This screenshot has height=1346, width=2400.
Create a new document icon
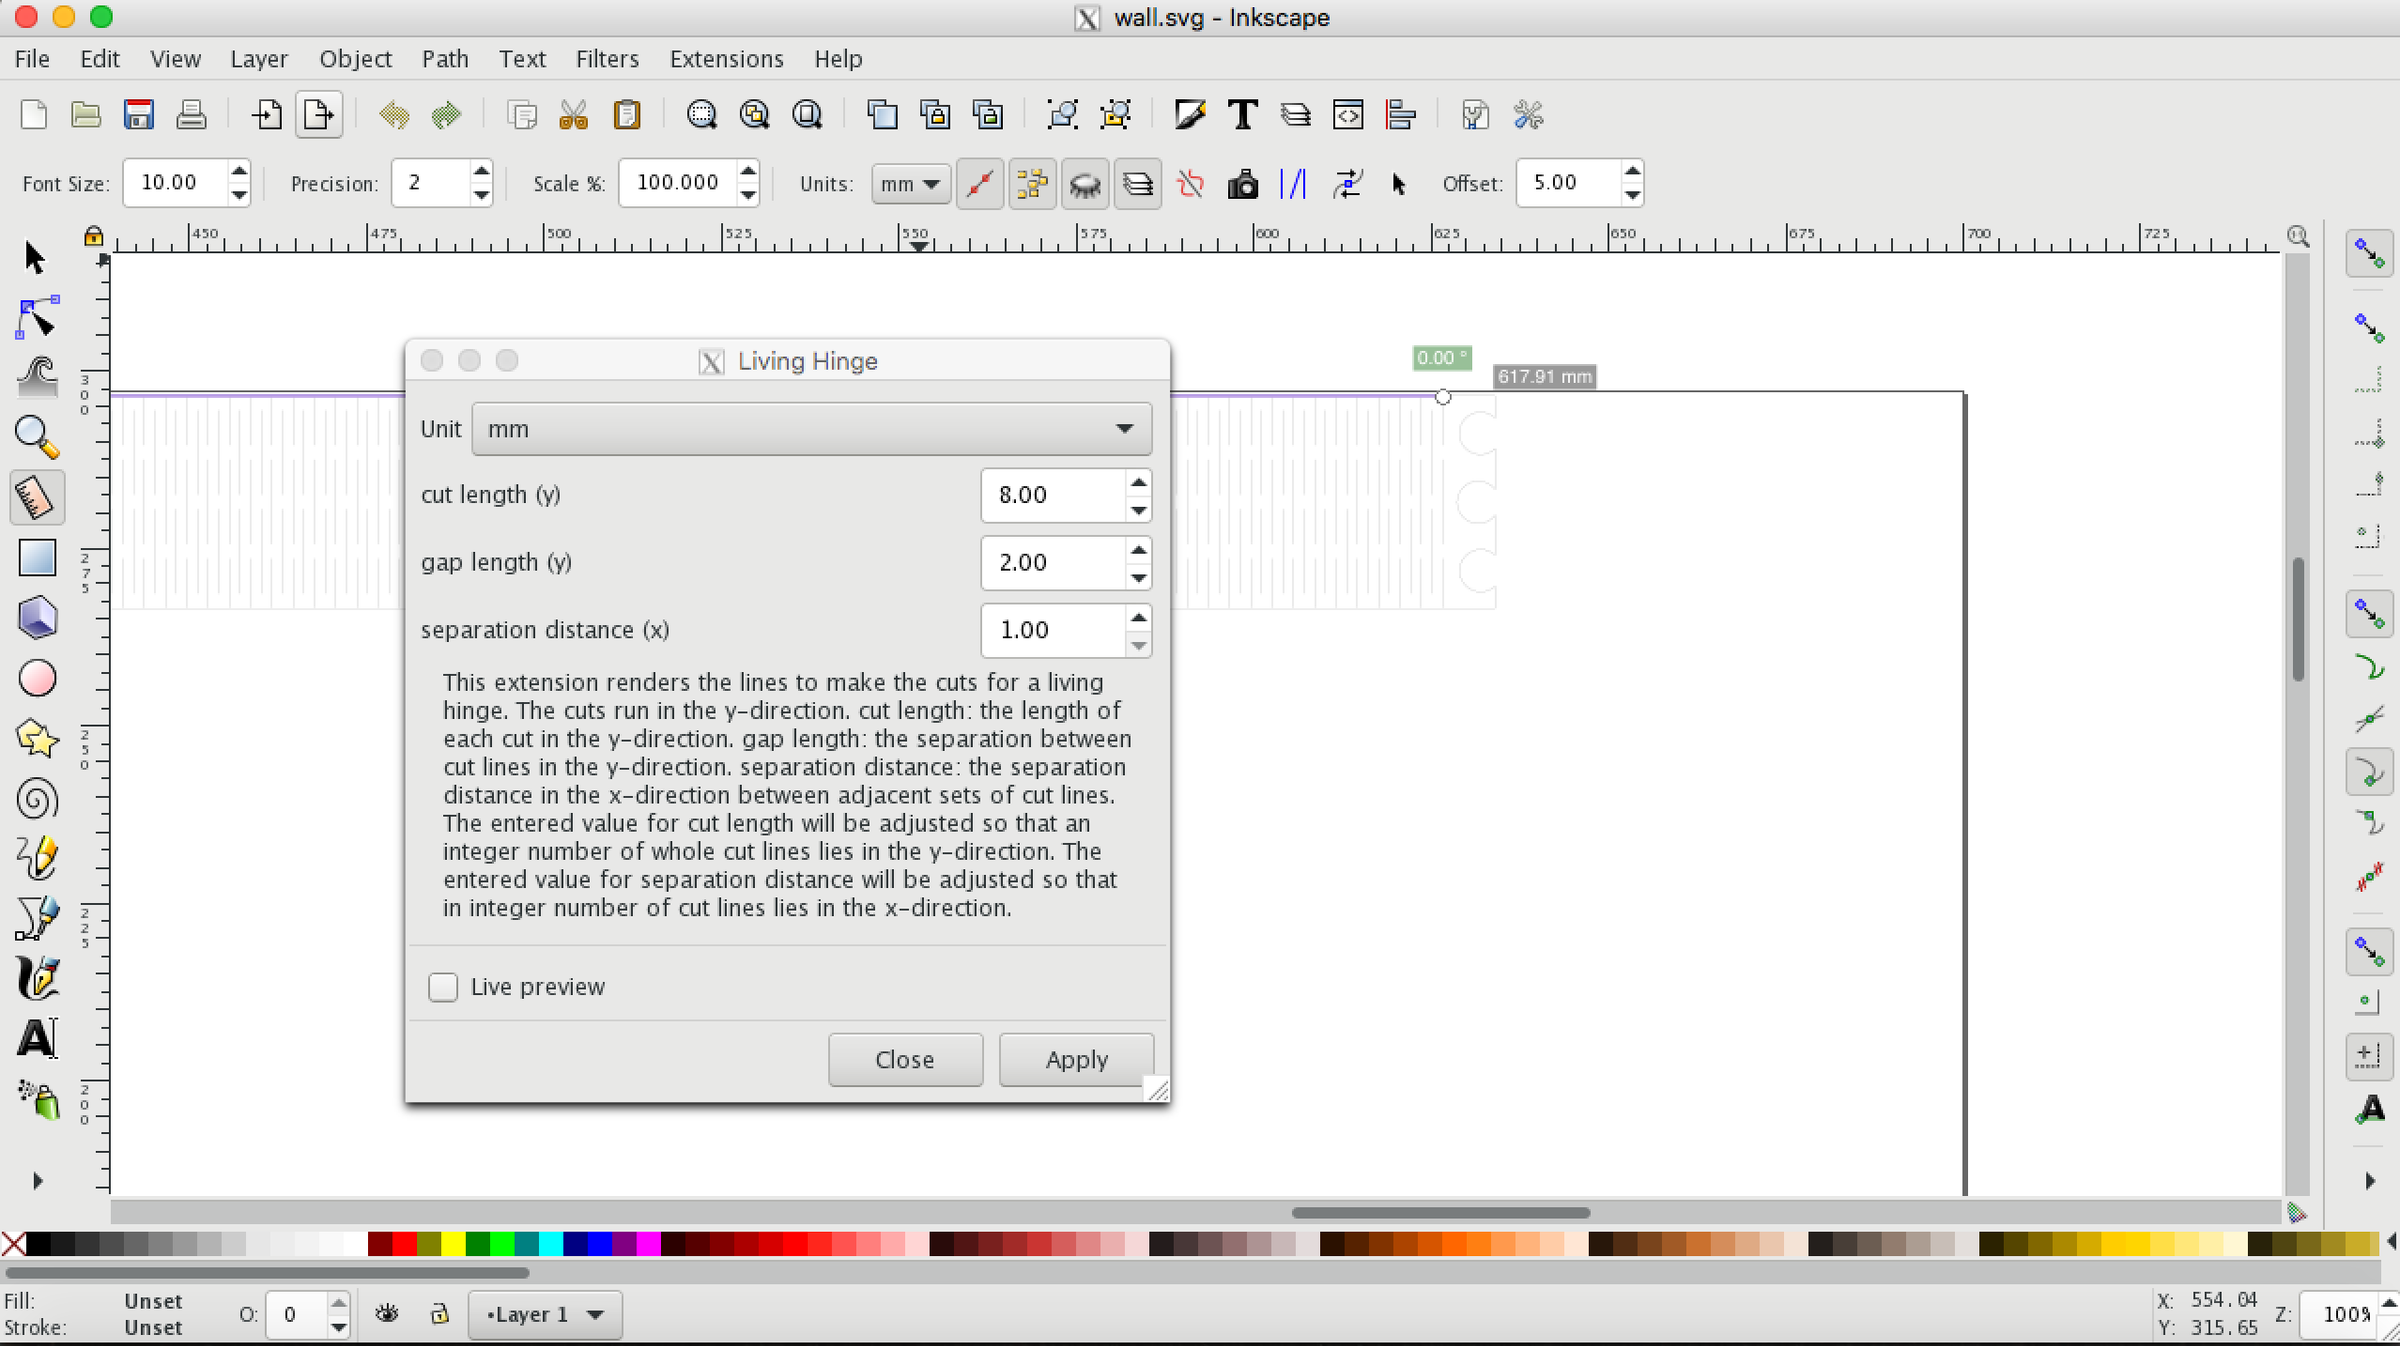pyautogui.click(x=34, y=115)
